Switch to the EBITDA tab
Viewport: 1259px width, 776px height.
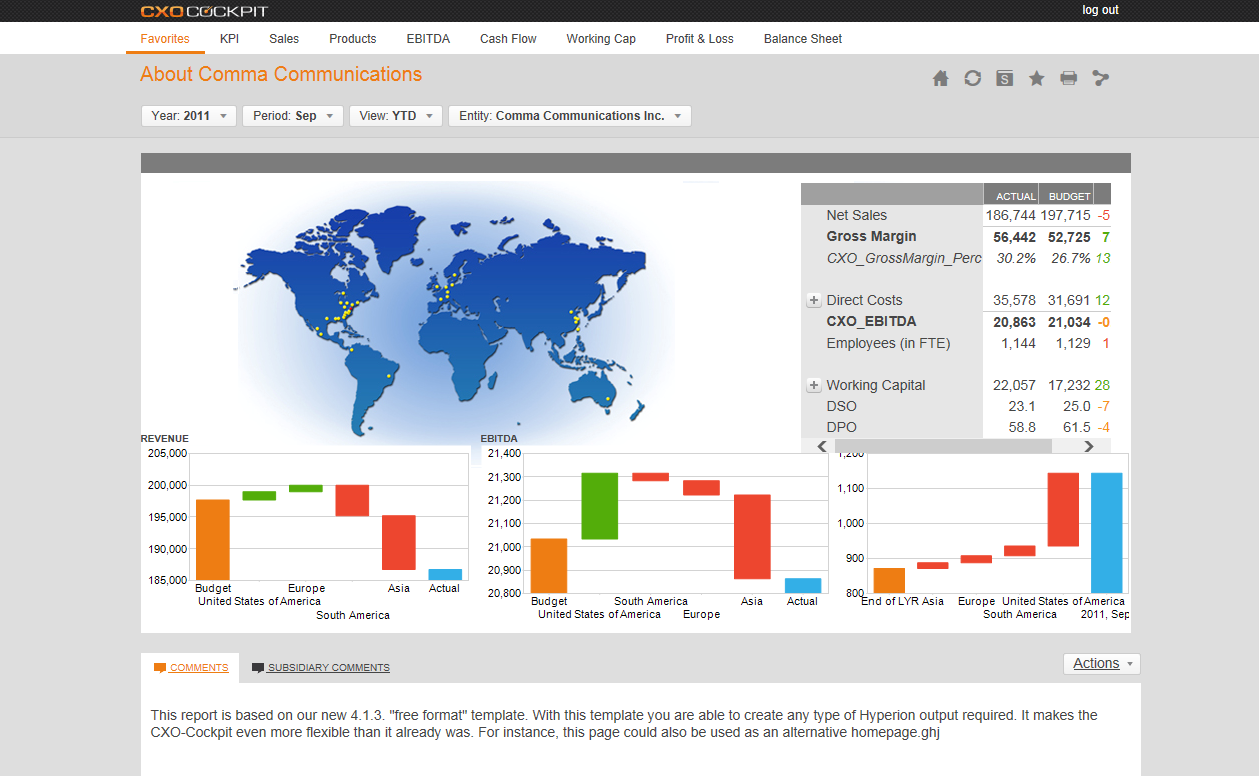pos(428,39)
